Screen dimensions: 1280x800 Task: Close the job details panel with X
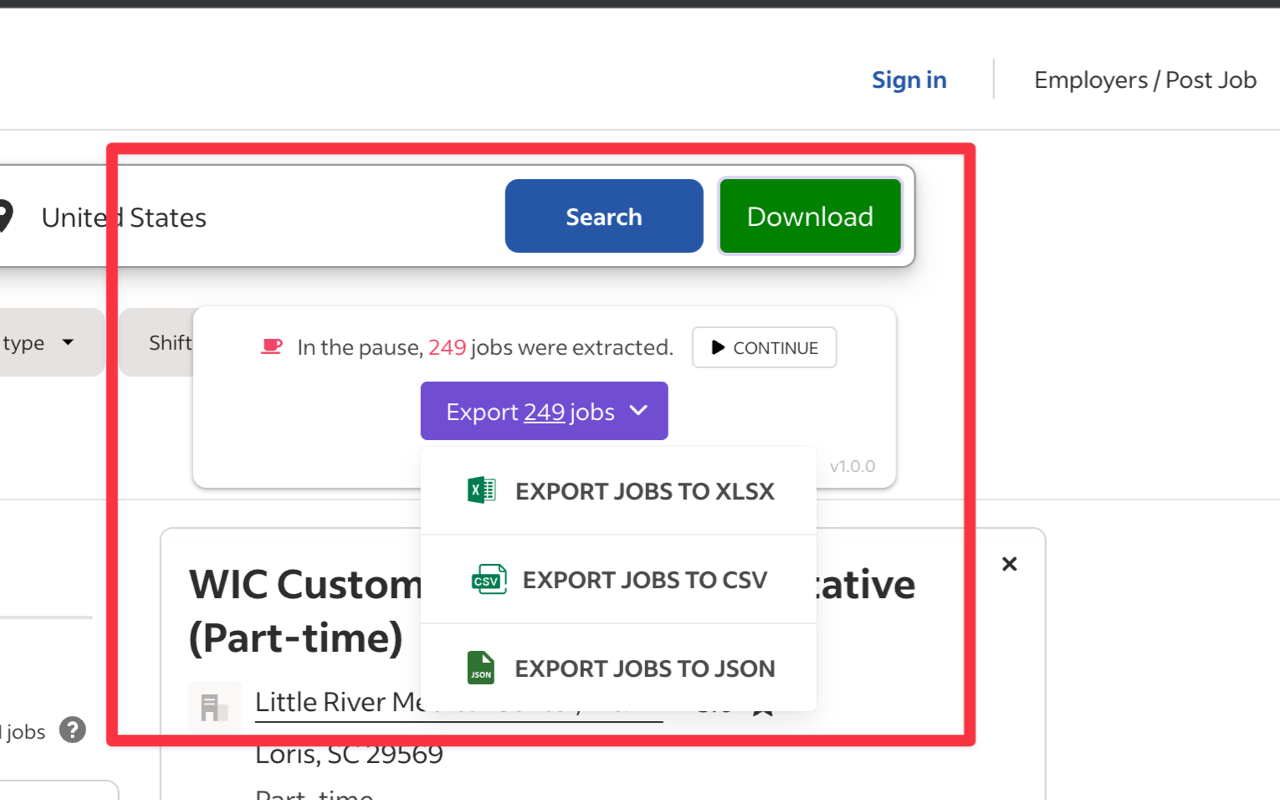pyautogui.click(x=1009, y=564)
